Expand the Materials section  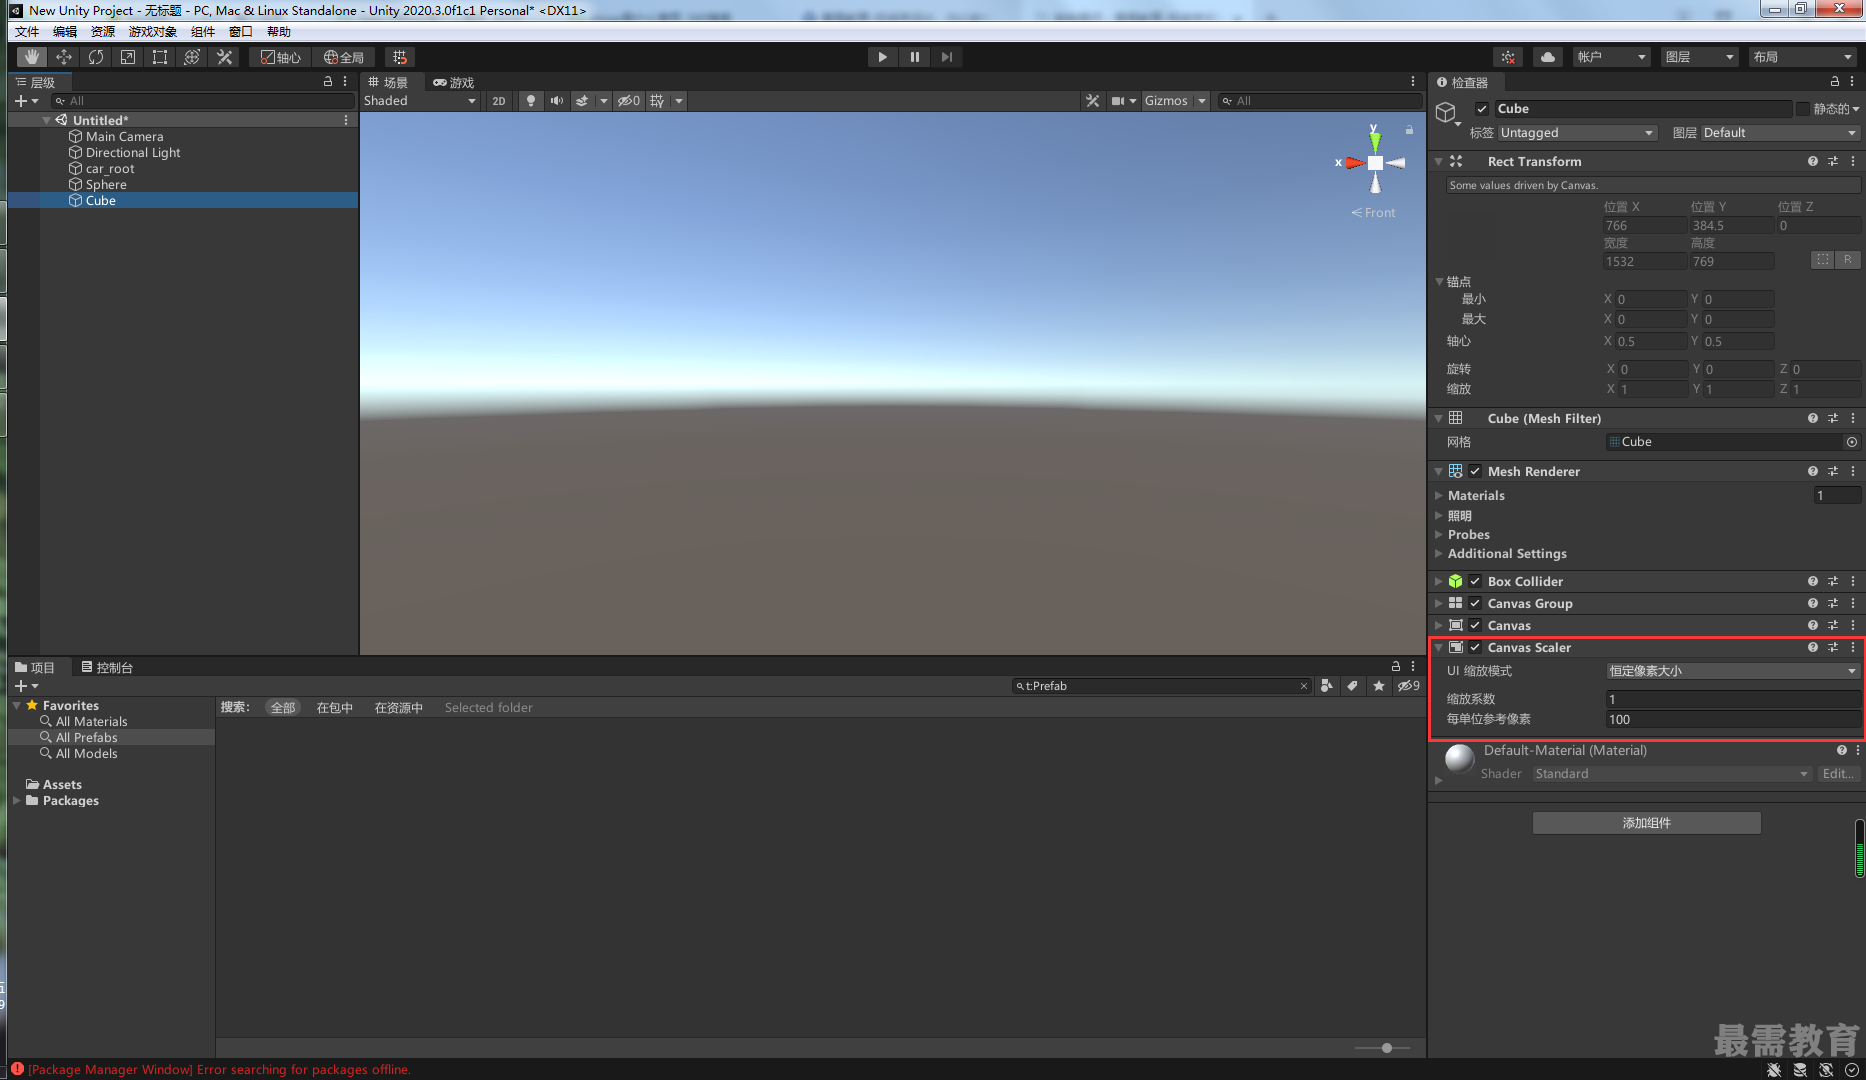click(x=1439, y=495)
